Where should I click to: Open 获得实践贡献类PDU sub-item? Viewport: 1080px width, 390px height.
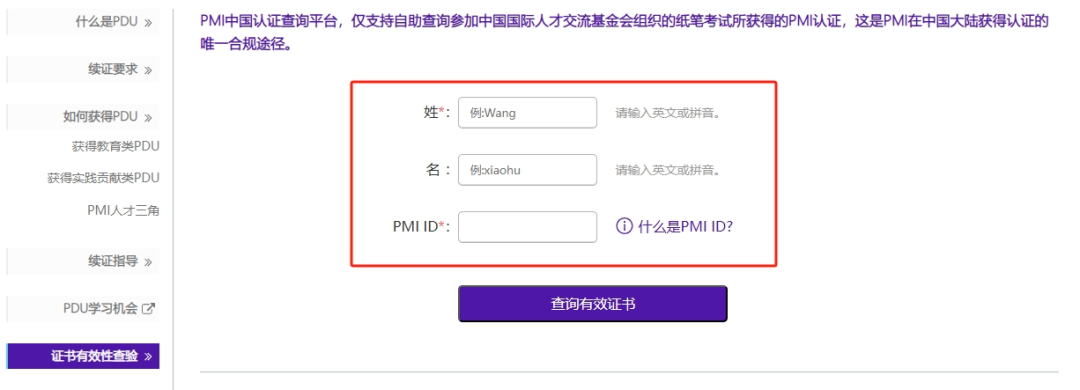(x=103, y=178)
